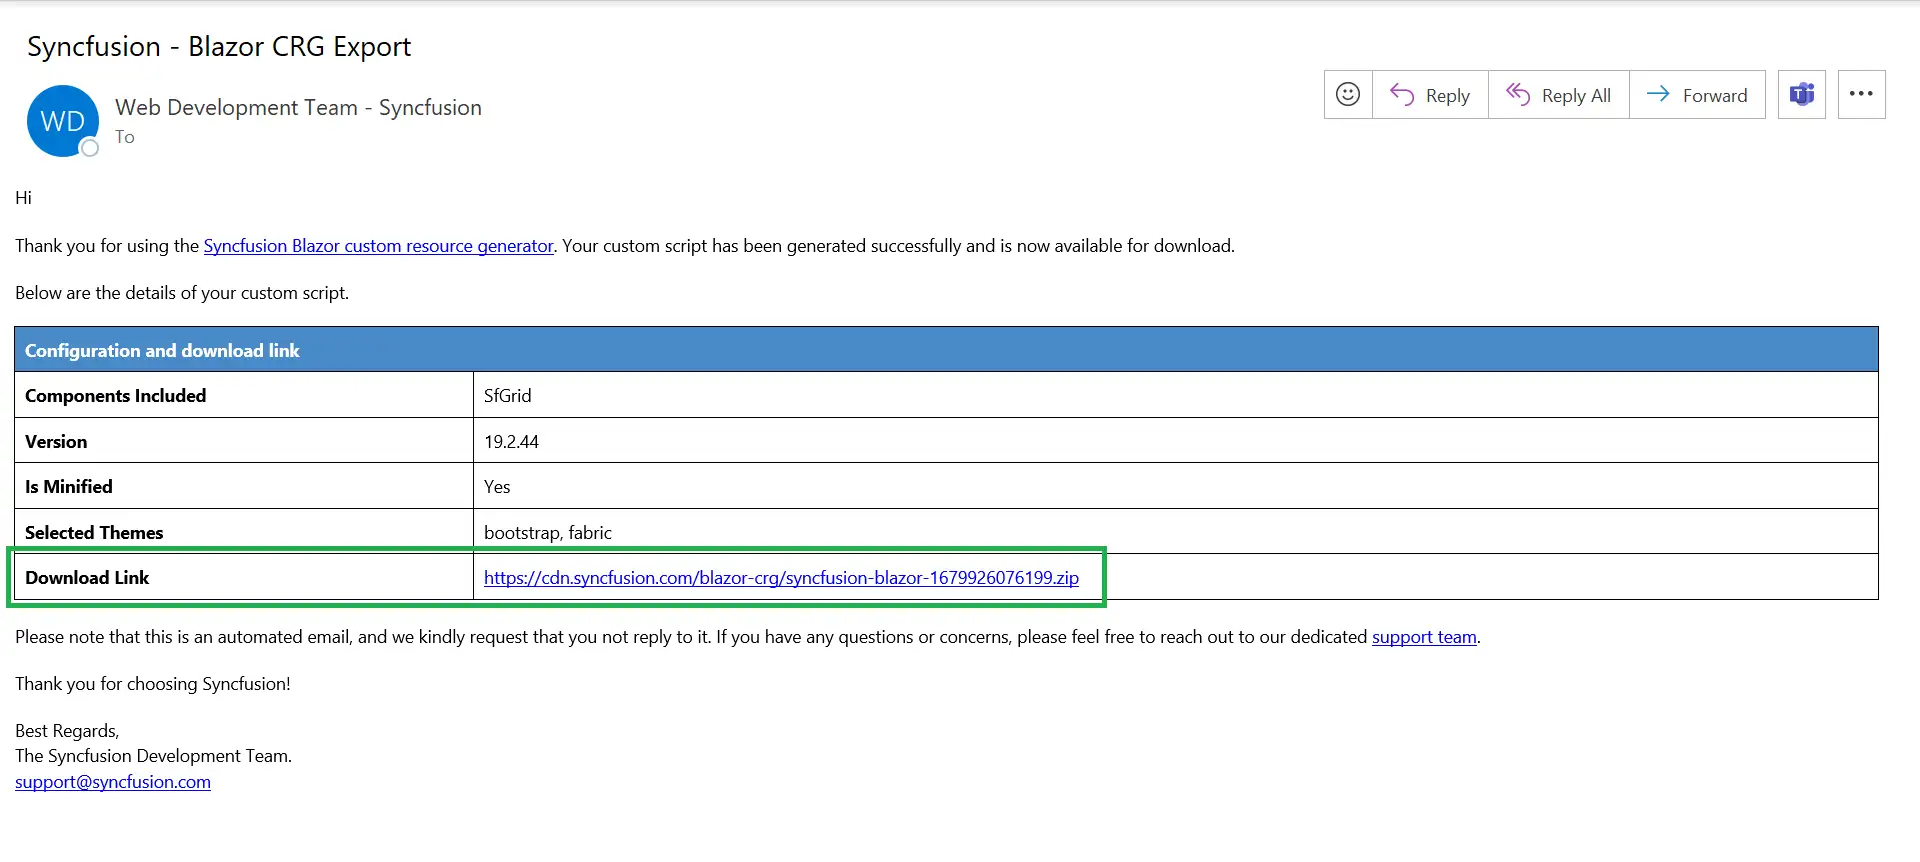Screen dimensions: 1920x862
Task: Choose Reply All for this email
Action: [1559, 95]
